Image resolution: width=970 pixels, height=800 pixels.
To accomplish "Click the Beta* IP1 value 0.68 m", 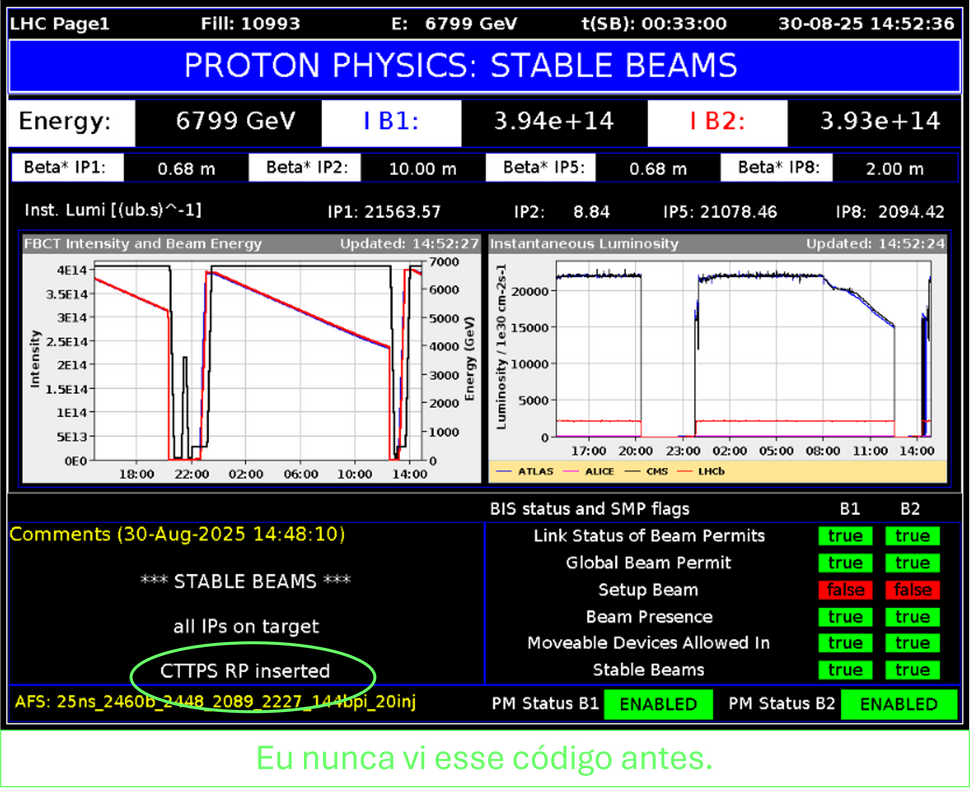I will 186,169.
